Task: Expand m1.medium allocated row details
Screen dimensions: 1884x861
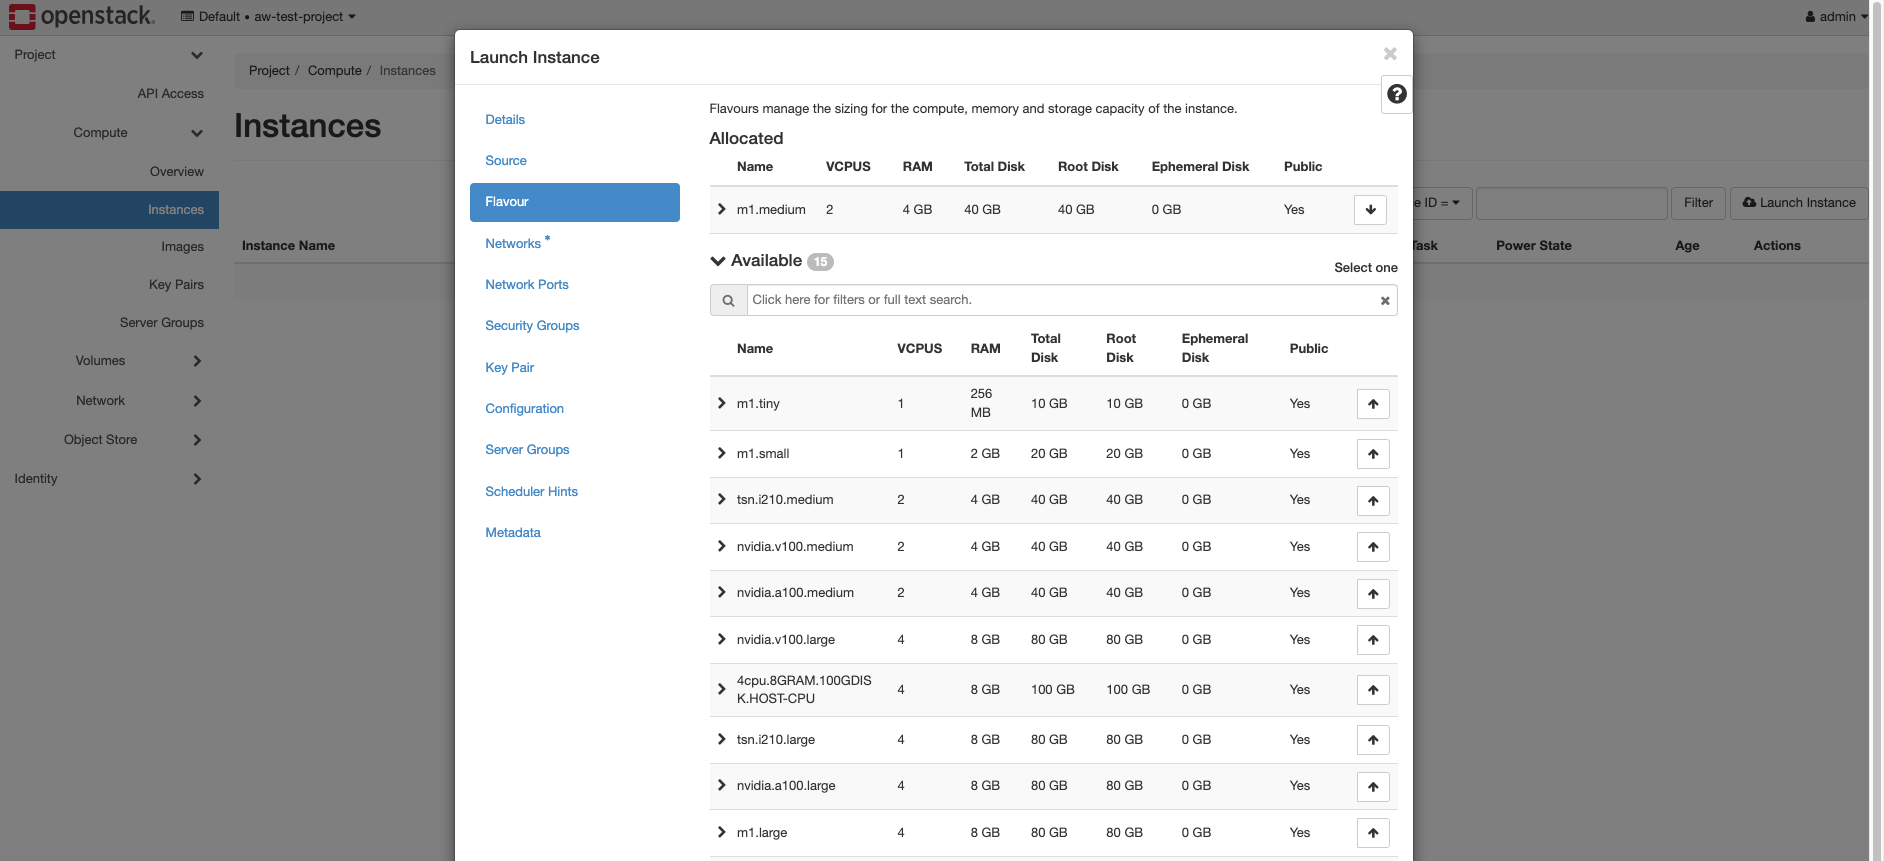Action: (721, 209)
